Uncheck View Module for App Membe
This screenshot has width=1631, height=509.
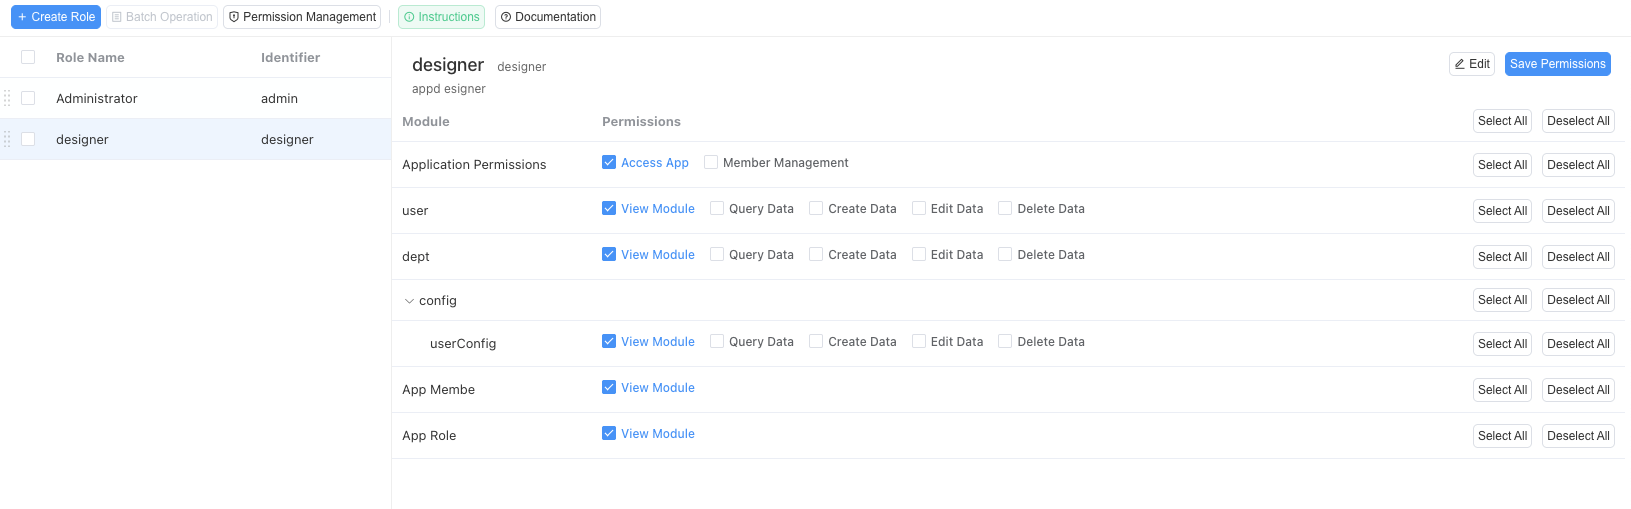pyautogui.click(x=609, y=387)
